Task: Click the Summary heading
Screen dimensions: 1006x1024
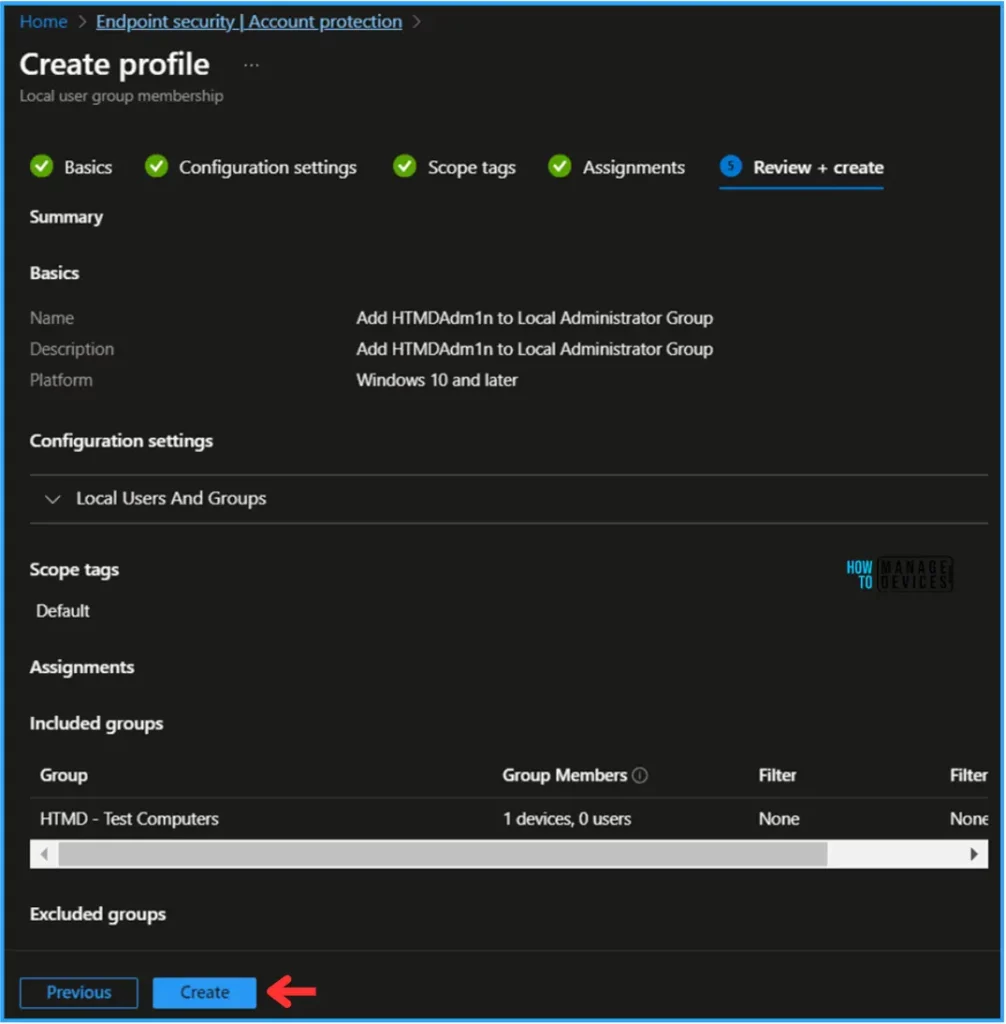Action: click(x=66, y=217)
